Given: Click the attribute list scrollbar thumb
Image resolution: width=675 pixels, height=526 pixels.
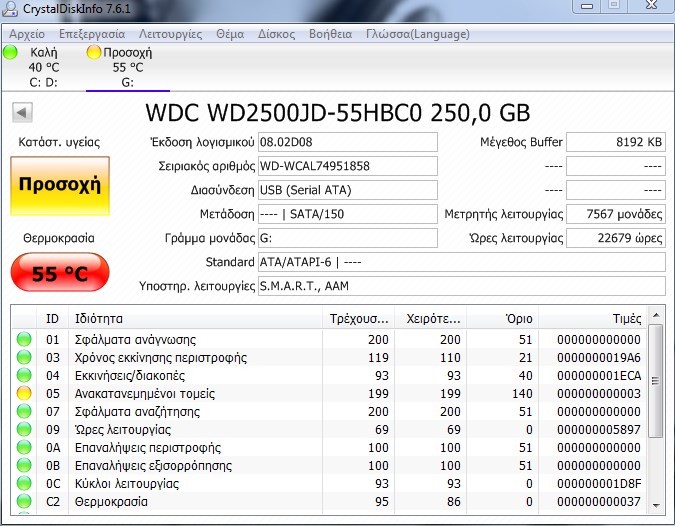Looking at the screenshot, I should (x=656, y=381).
